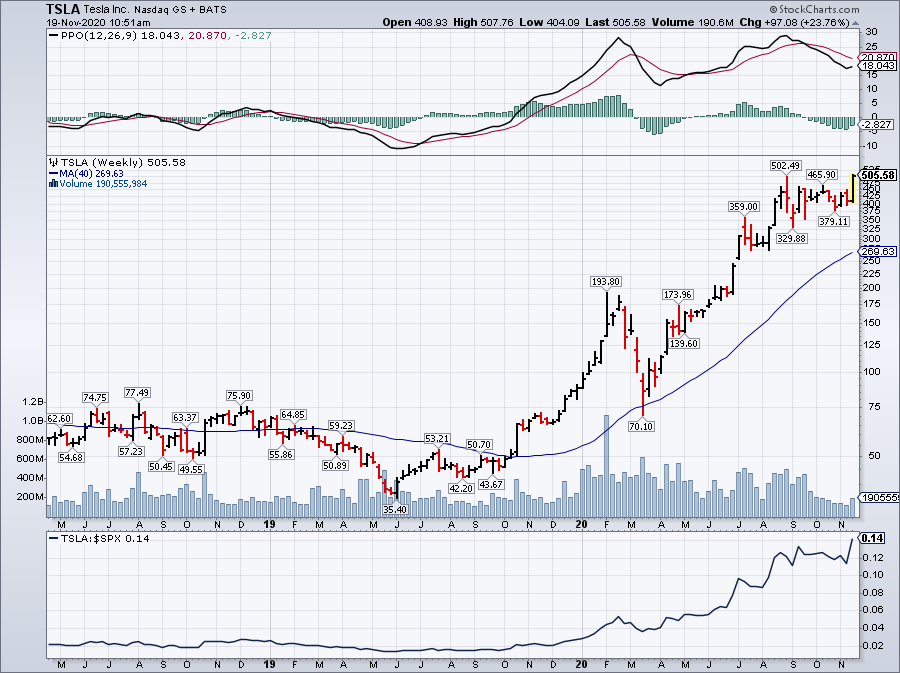The width and height of the screenshot is (900, 673).
Task: Click the 50.70 price annotation
Action: pos(479,445)
